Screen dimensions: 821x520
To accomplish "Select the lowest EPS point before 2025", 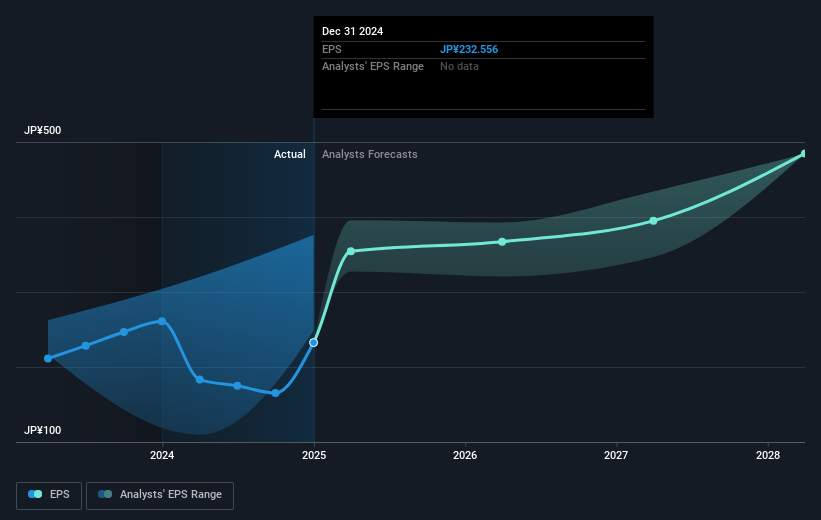I will coord(275,393).
